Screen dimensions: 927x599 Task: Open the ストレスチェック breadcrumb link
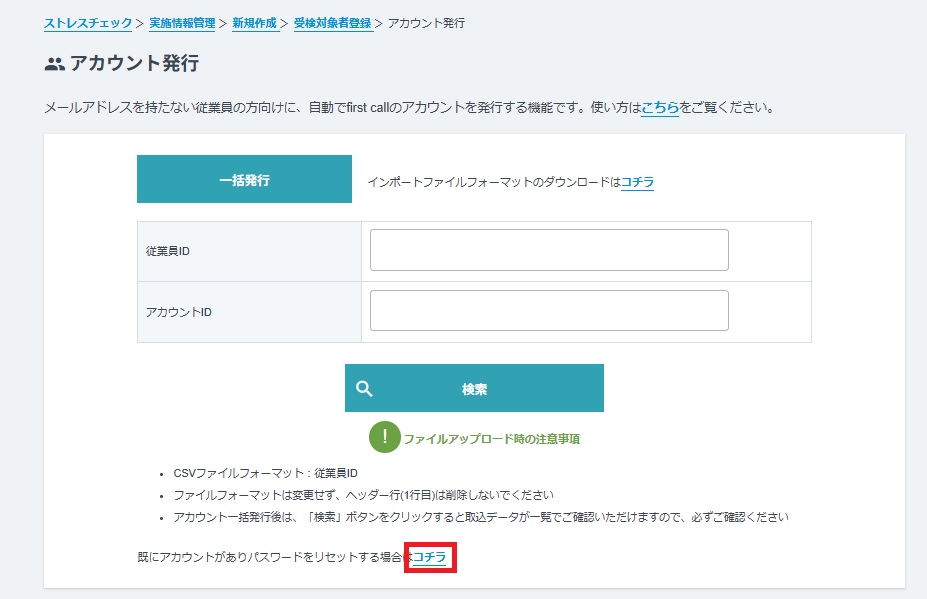pos(86,22)
